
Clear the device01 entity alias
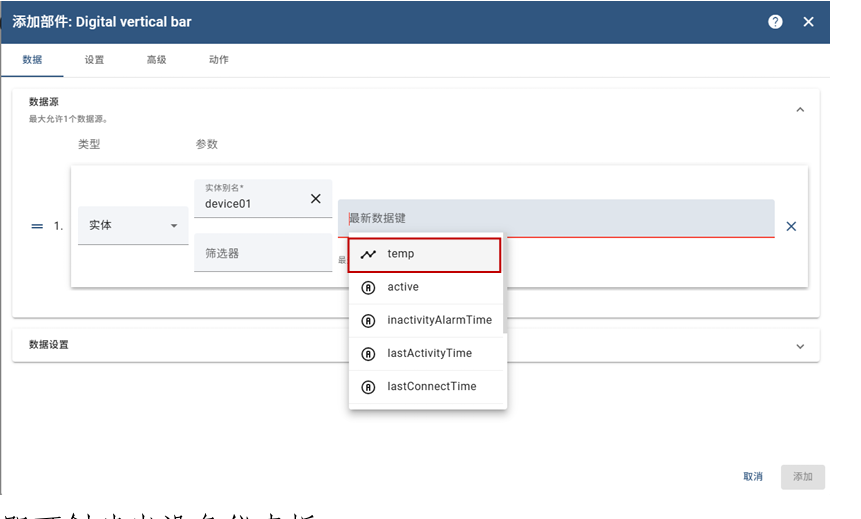pyautogui.click(x=316, y=199)
